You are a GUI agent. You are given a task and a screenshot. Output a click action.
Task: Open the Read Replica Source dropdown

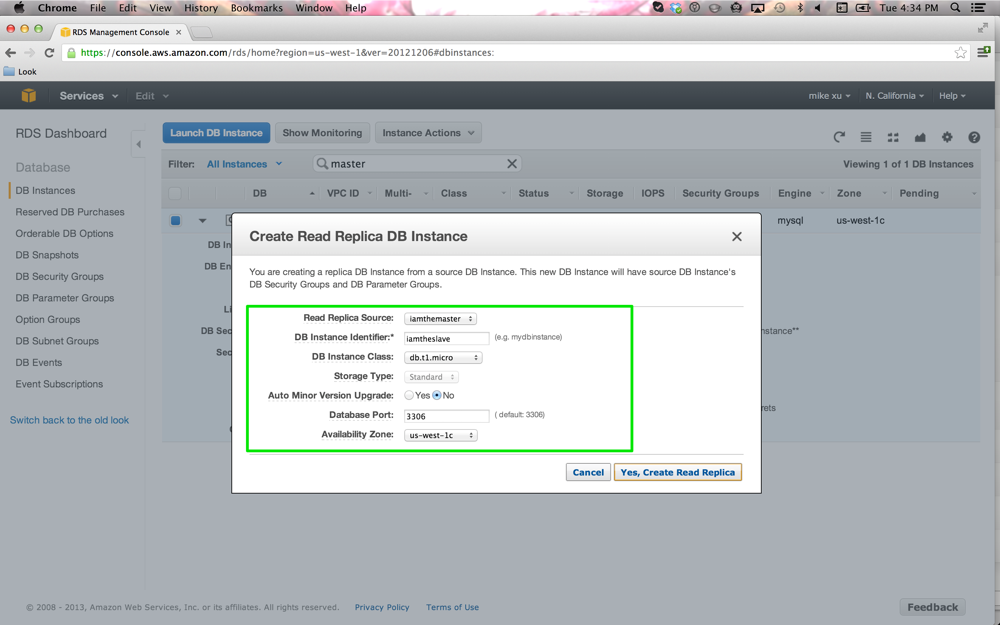440,319
